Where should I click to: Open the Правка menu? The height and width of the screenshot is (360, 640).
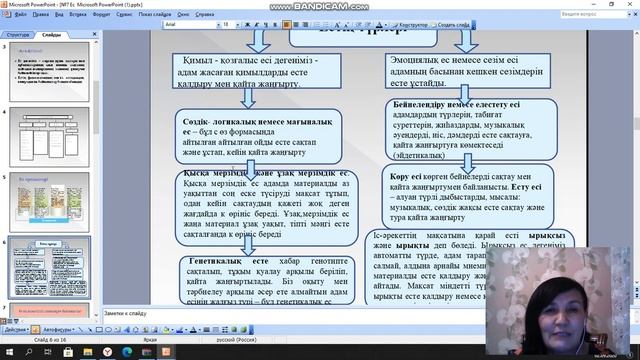click(x=40, y=14)
